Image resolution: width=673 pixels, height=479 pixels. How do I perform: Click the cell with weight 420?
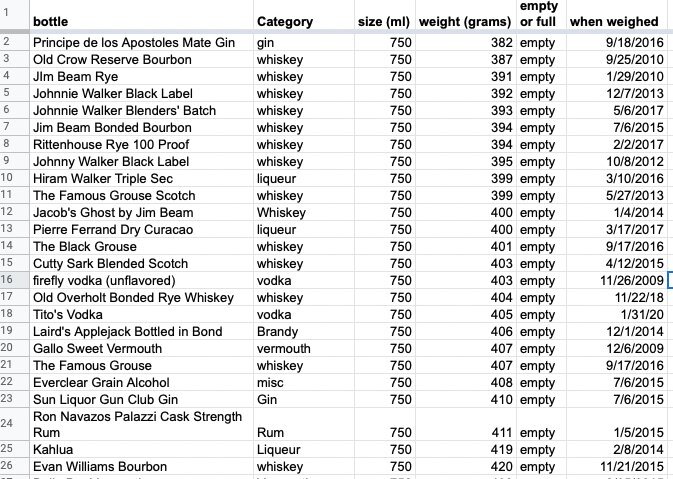465,466
